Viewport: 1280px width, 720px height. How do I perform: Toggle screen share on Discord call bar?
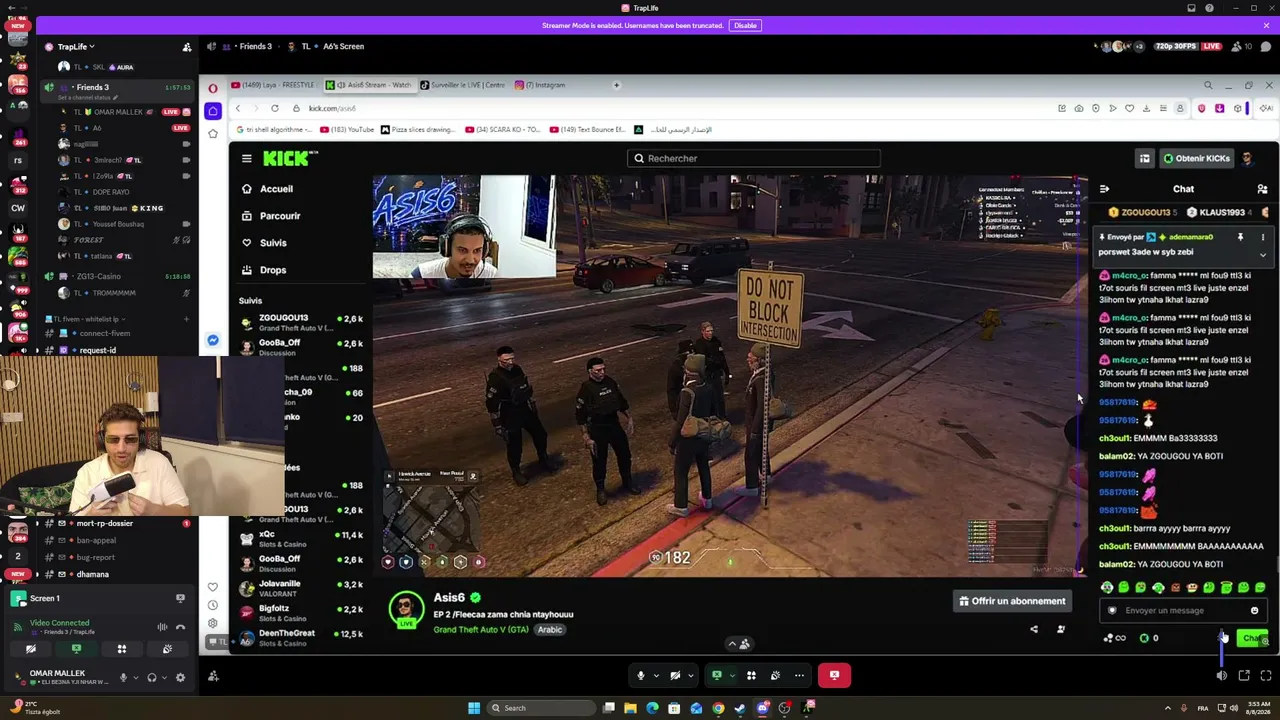pyautogui.click(x=716, y=676)
